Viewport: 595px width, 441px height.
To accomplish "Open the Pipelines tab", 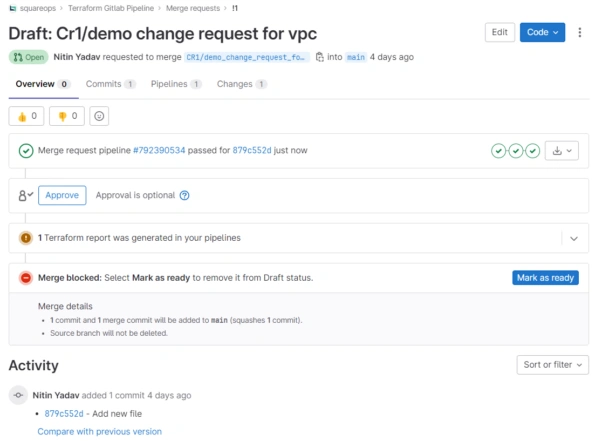I will [176, 84].
